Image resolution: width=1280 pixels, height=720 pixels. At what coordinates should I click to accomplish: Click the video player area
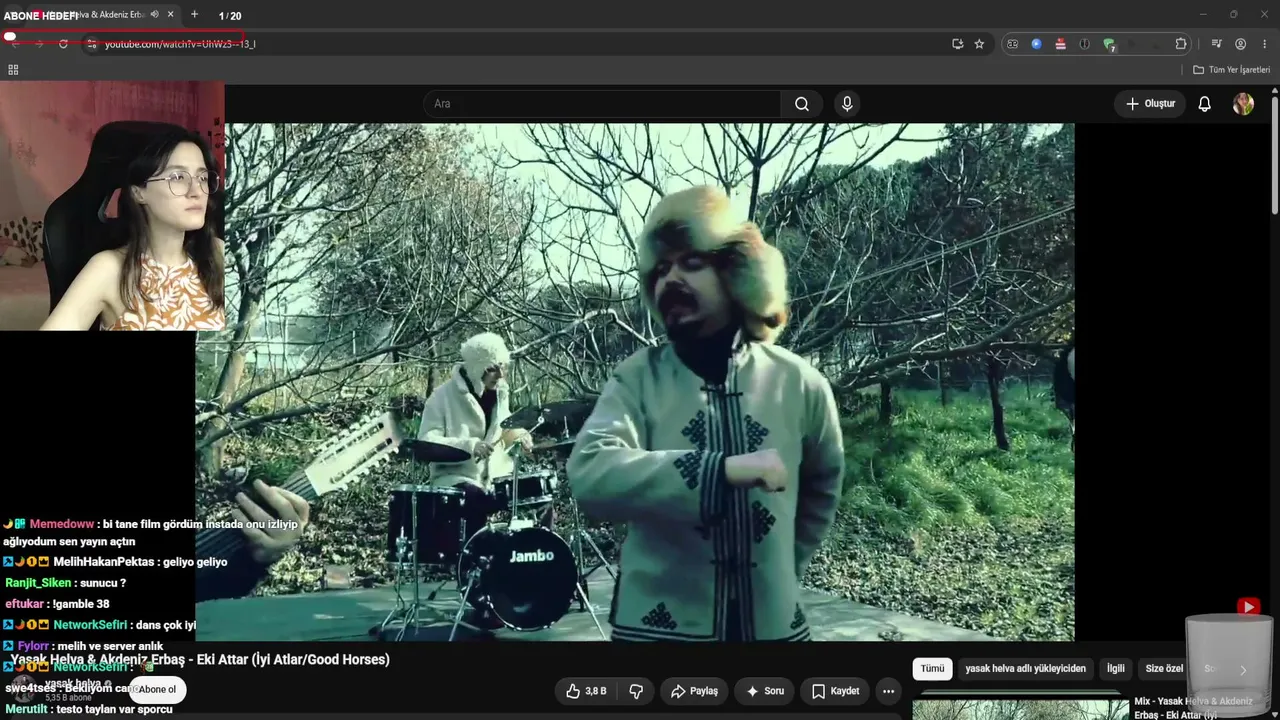coord(635,382)
